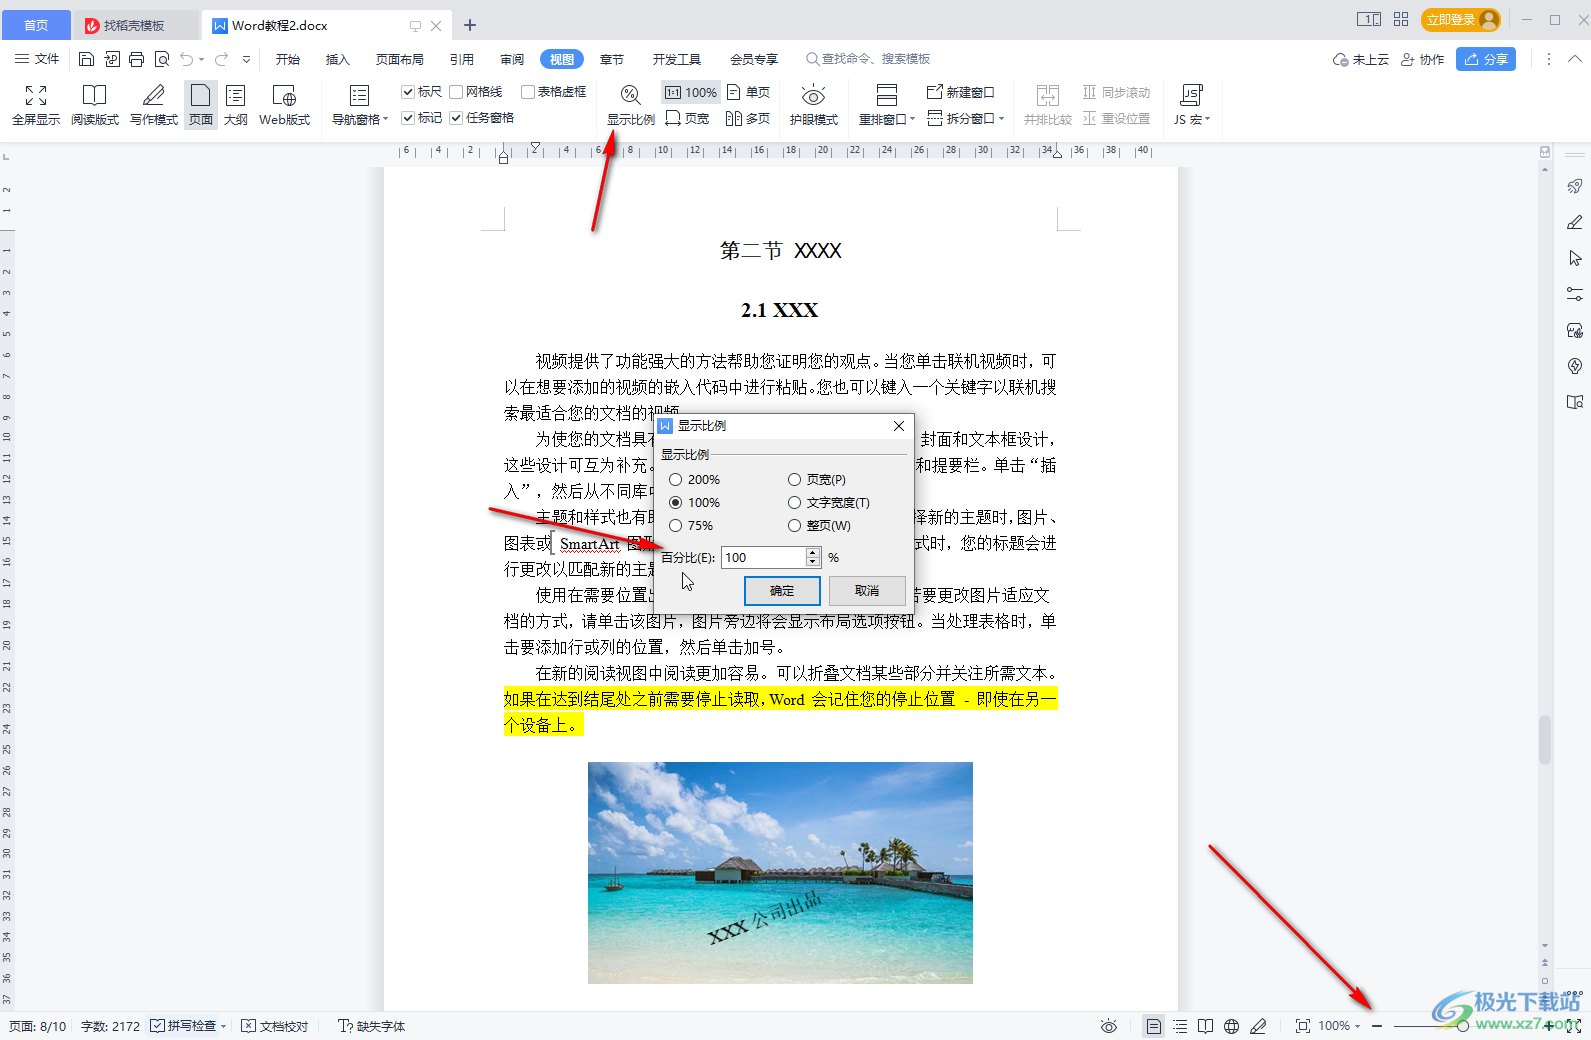Click the zoom out minus button
1591x1040 pixels.
(1377, 1026)
